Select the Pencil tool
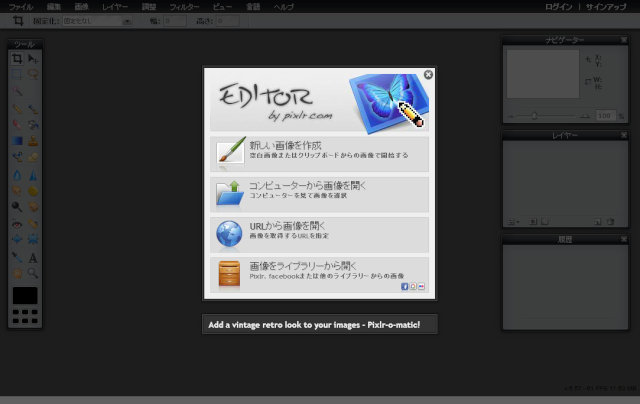This screenshot has height=404, width=640. (17, 109)
